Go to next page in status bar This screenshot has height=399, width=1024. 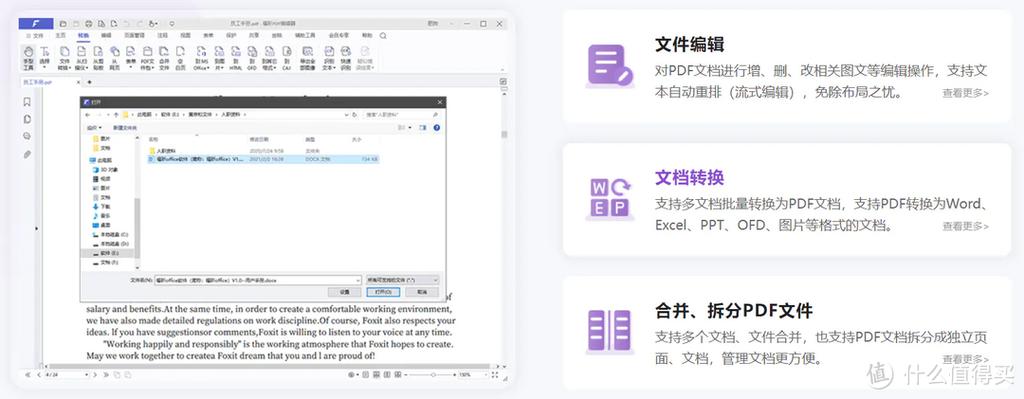click(95, 375)
